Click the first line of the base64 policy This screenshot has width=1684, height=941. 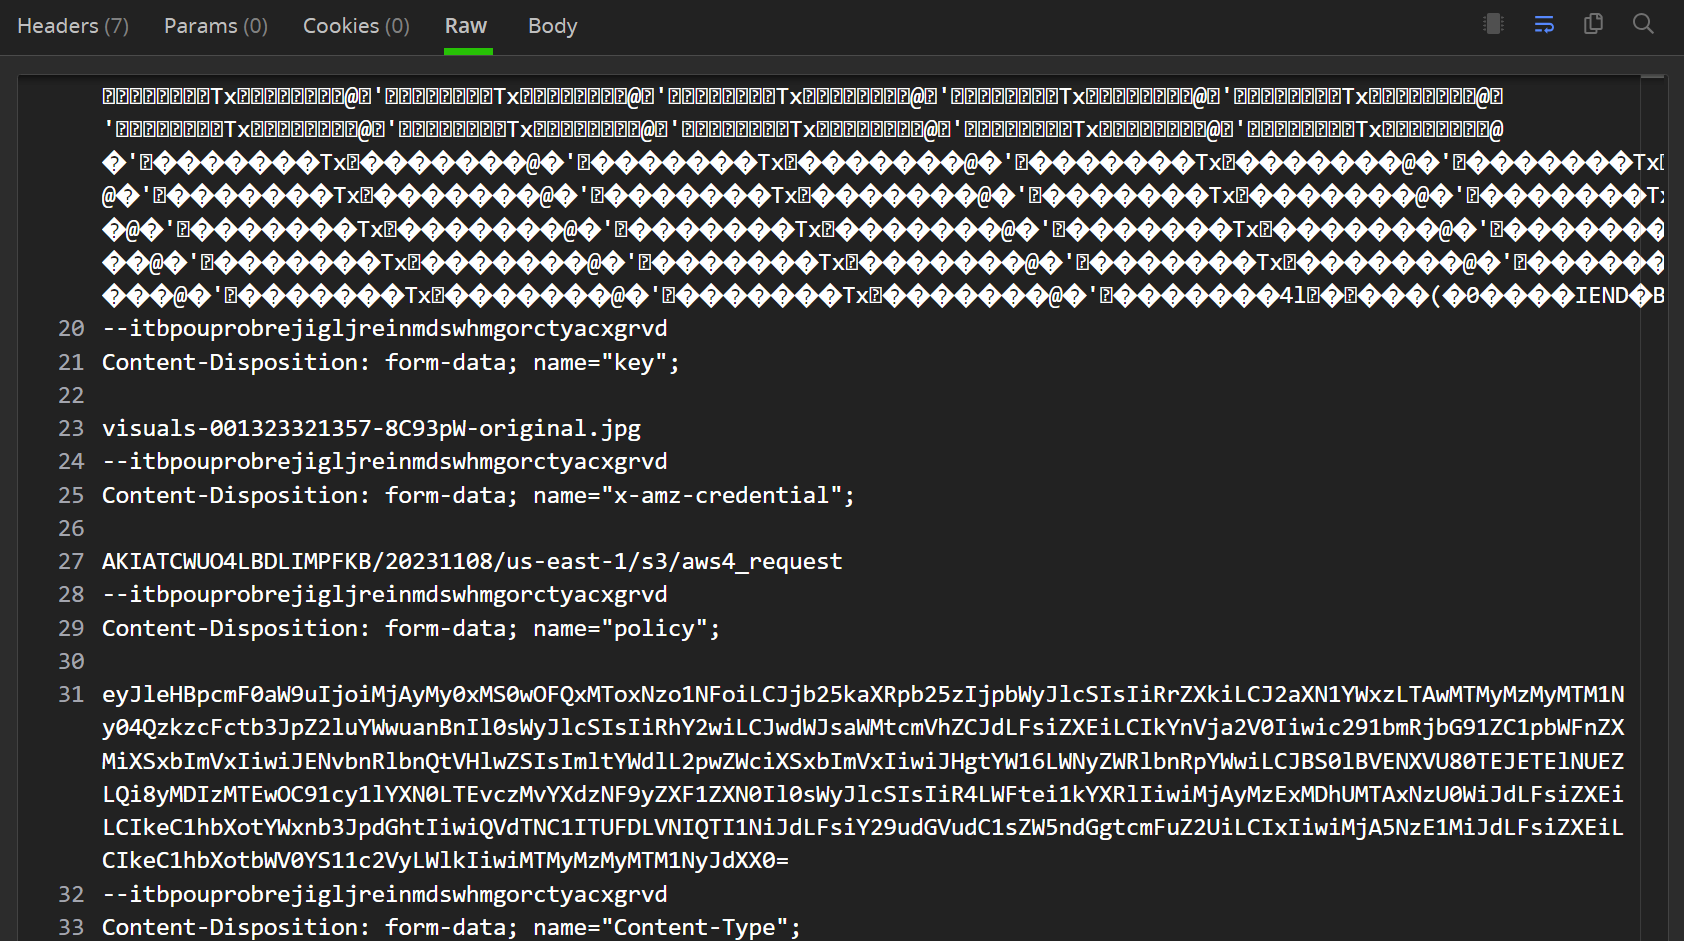(x=862, y=695)
